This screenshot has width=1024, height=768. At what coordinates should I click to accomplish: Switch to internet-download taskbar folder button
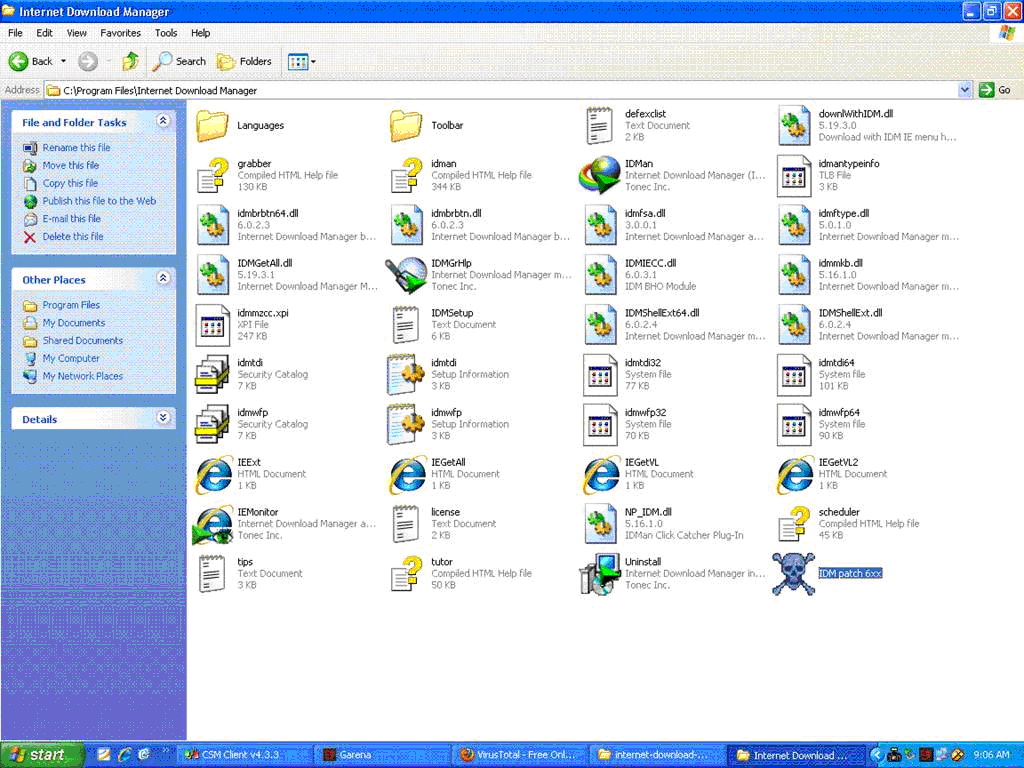pyautogui.click(x=658, y=755)
